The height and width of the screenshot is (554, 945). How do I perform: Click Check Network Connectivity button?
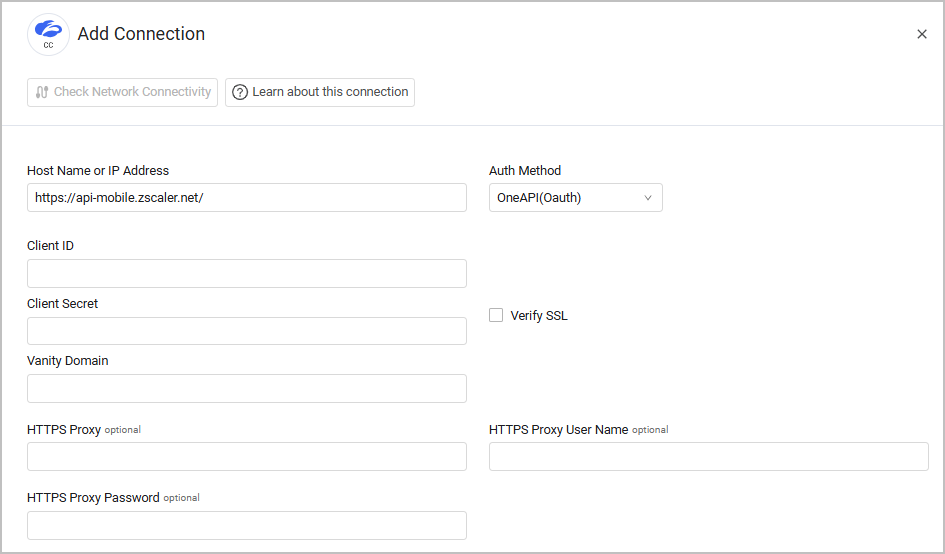[123, 92]
